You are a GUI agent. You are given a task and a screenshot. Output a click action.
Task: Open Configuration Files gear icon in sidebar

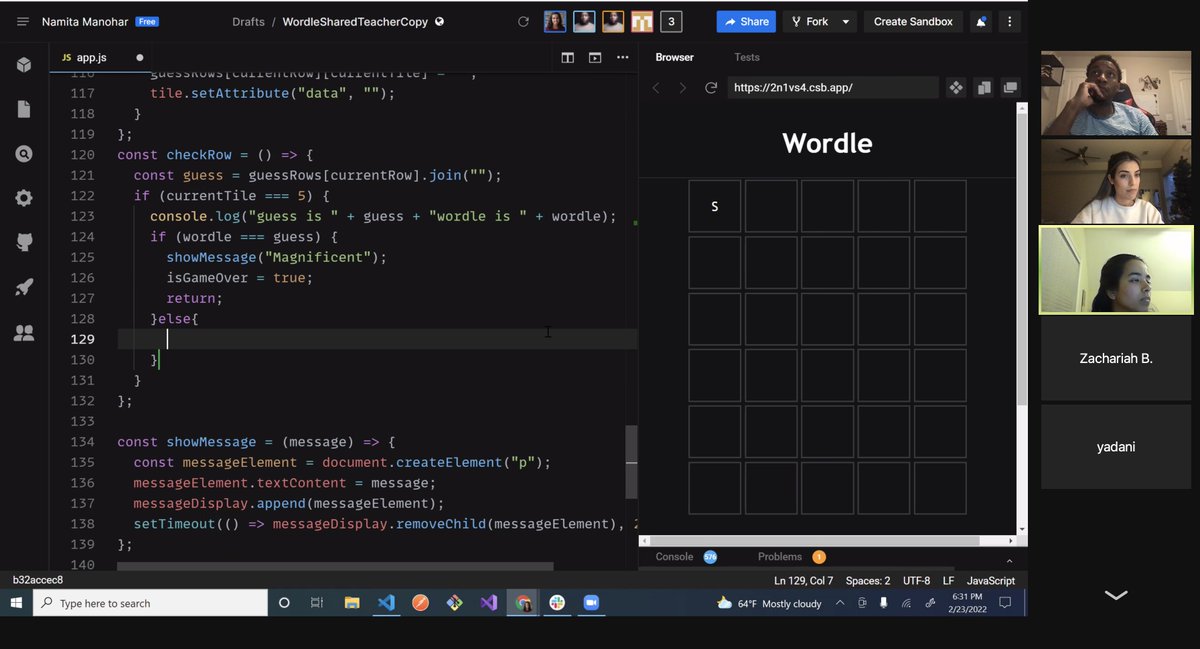[24, 198]
